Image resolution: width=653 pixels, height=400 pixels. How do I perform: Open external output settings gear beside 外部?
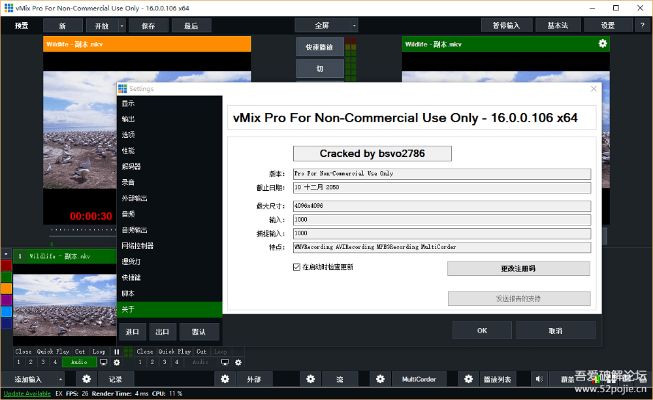click(x=225, y=379)
